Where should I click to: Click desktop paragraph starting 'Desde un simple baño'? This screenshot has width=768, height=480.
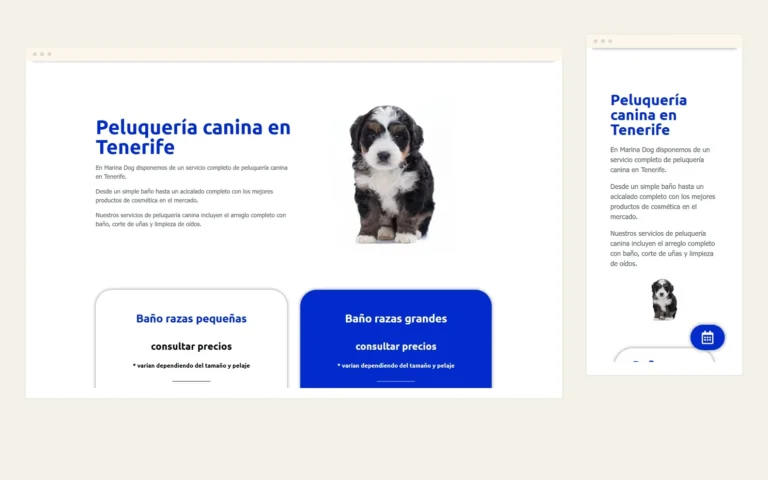click(184, 196)
